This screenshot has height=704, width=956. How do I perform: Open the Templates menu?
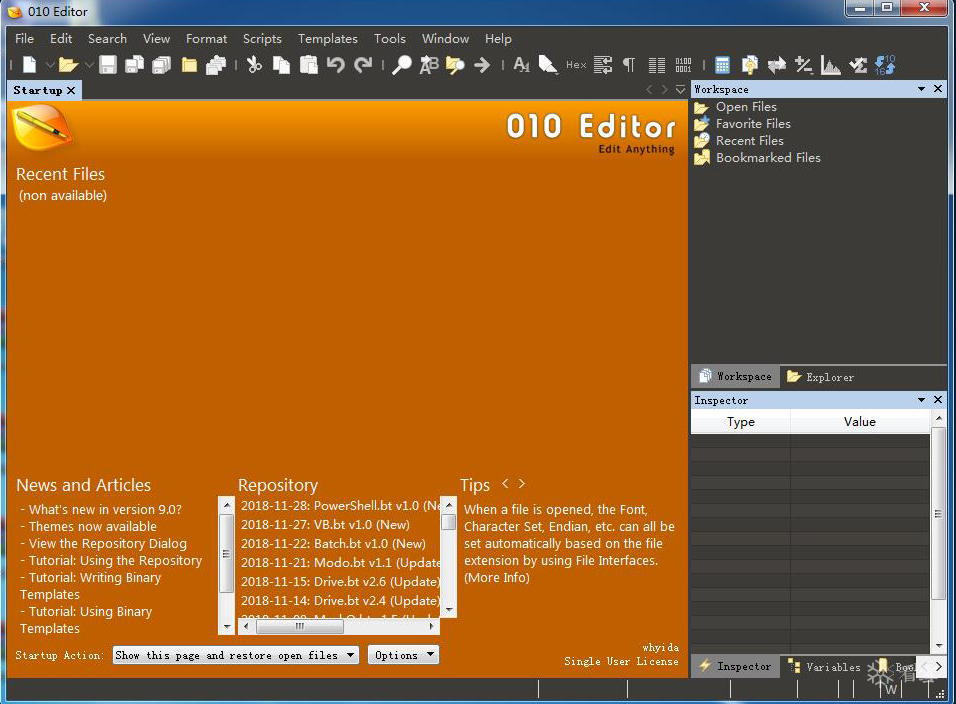pyautogui.click(x=327, y=38)
